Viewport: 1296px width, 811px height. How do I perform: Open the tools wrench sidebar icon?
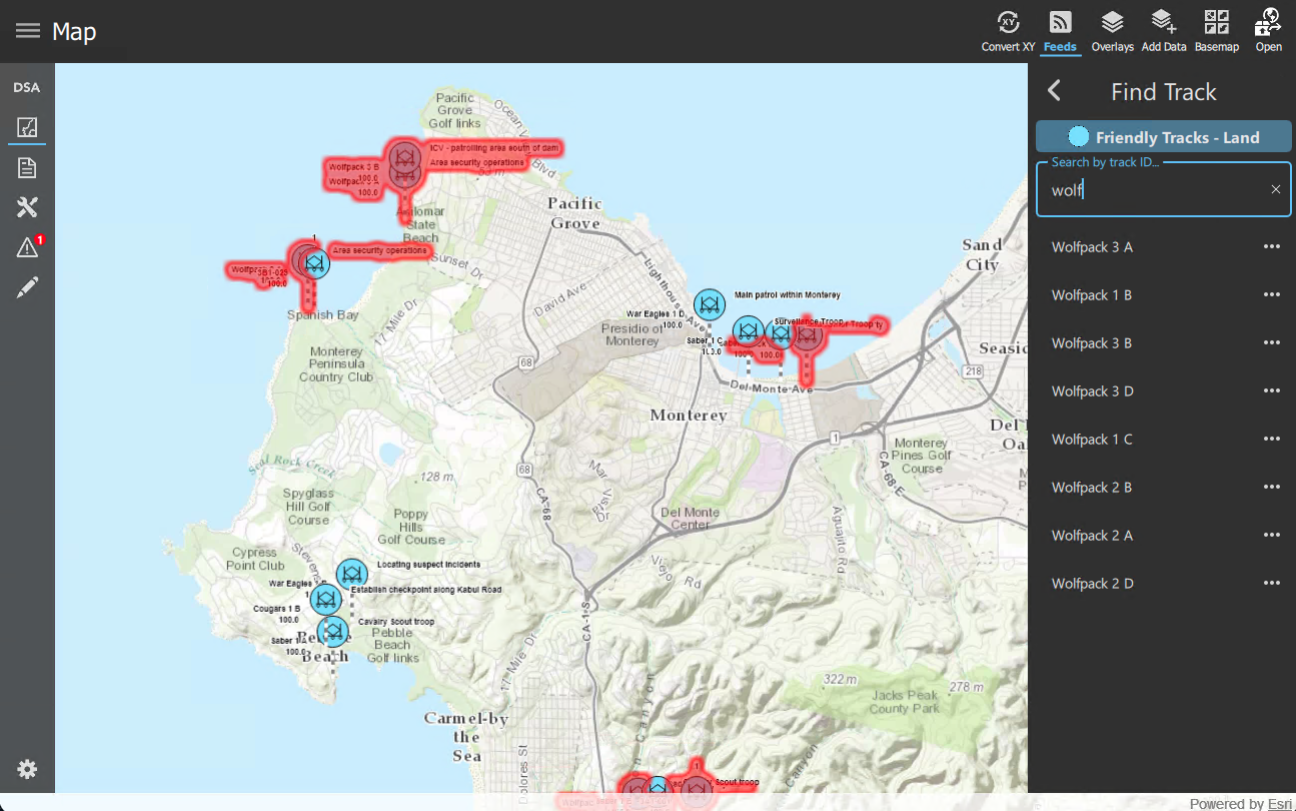tap(27, 207)
